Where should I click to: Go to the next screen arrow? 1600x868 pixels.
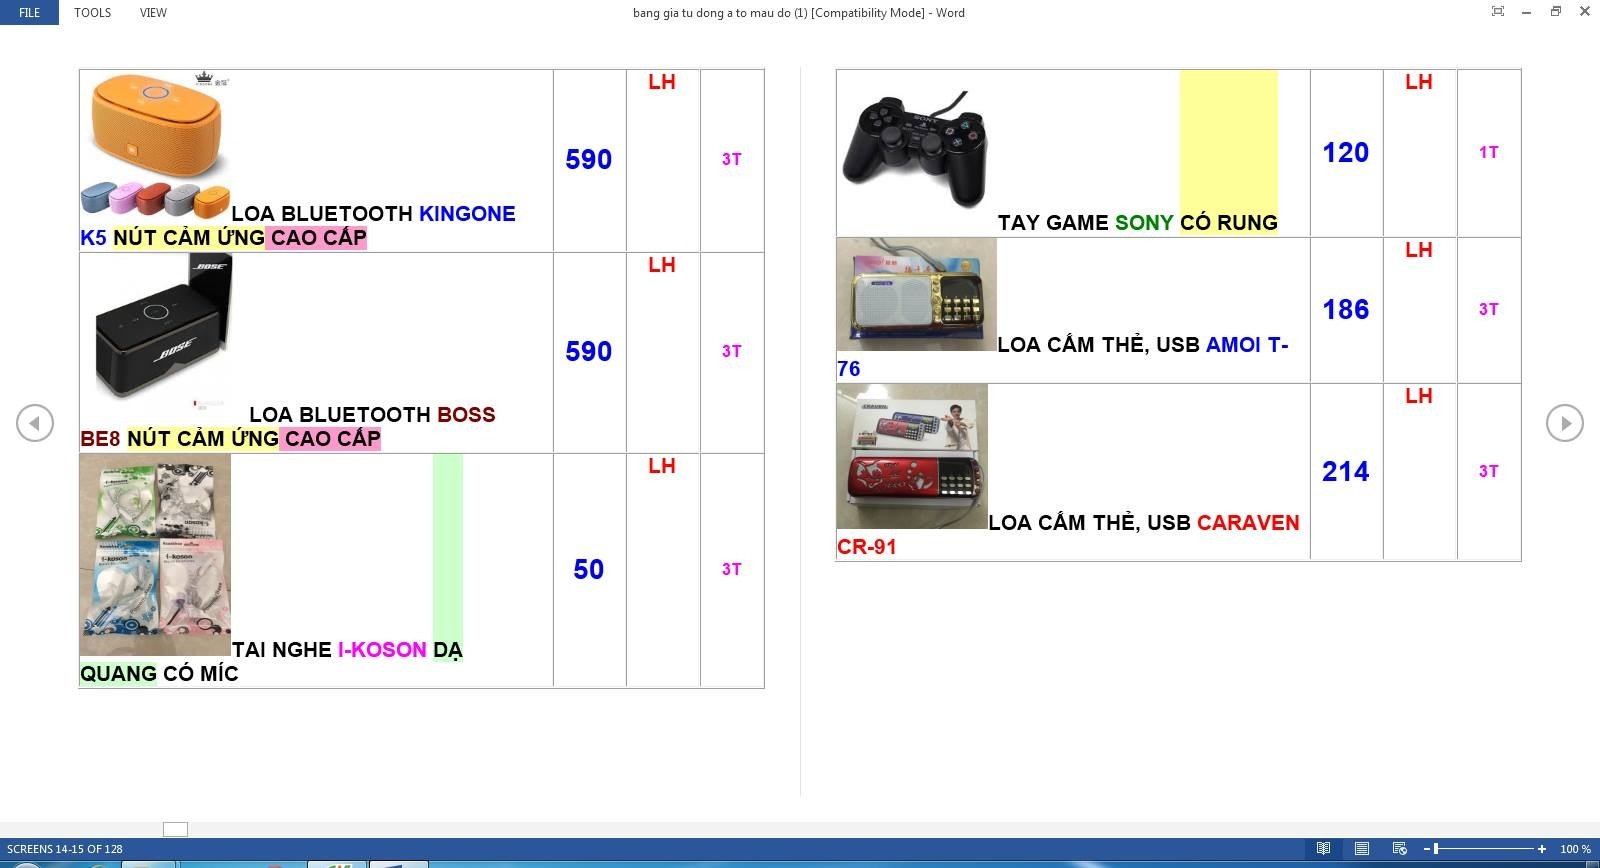1564,422
